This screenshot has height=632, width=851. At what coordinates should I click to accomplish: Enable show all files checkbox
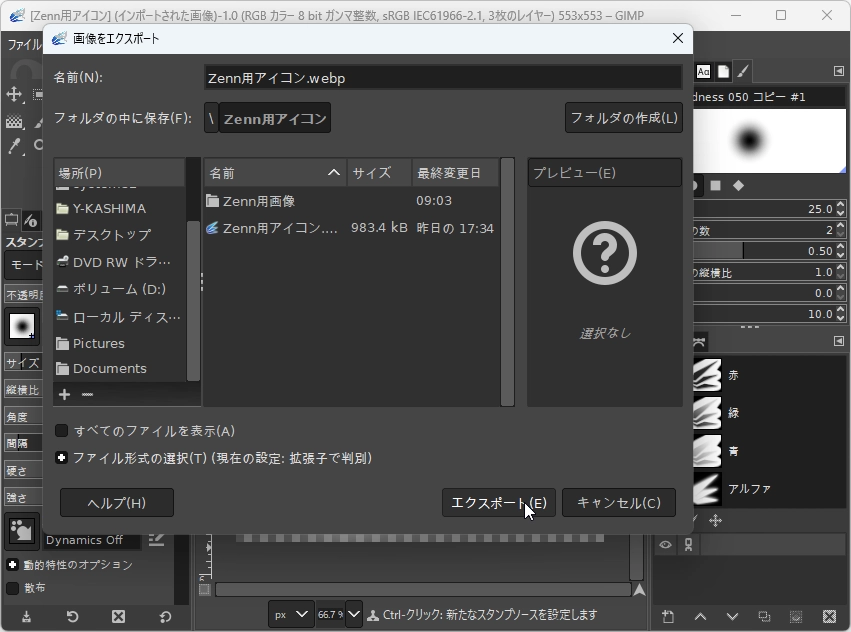tap(61, 431)
